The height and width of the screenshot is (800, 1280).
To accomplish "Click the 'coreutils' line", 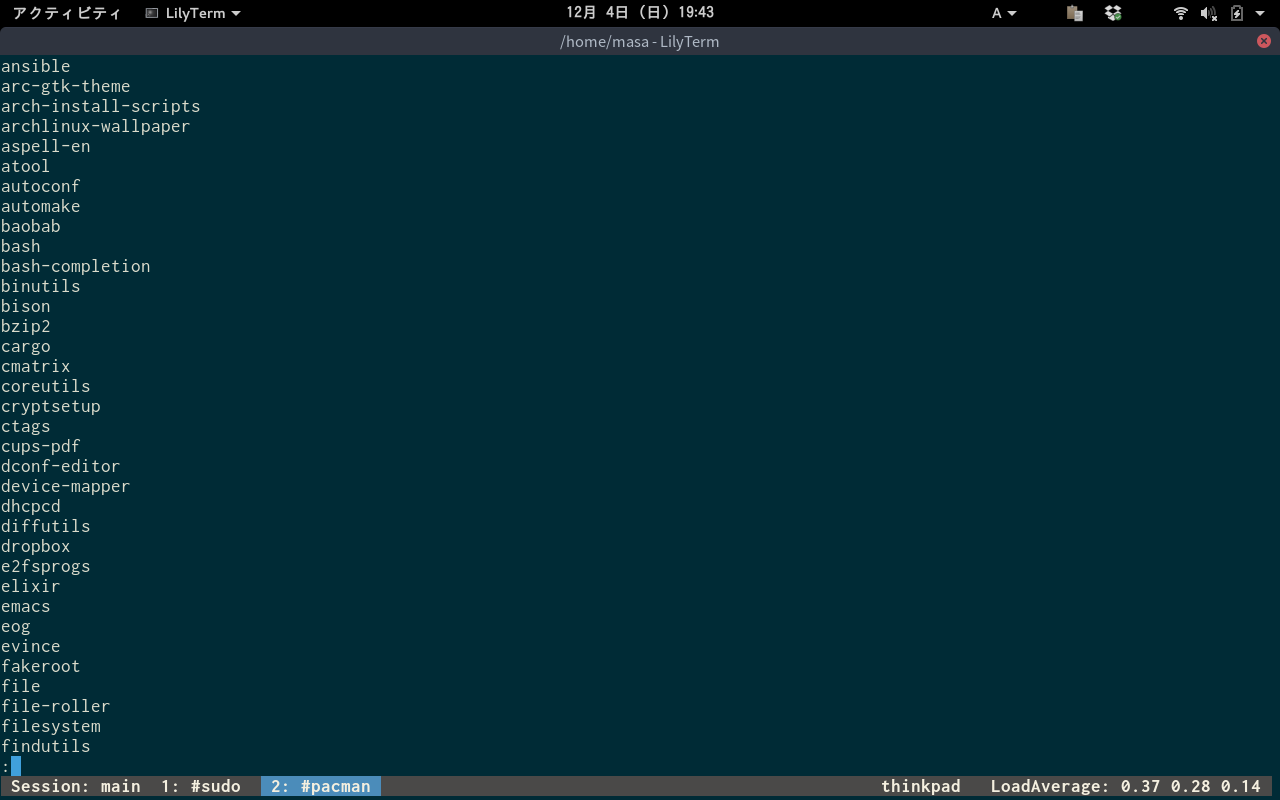I will [x=46, y=386].
